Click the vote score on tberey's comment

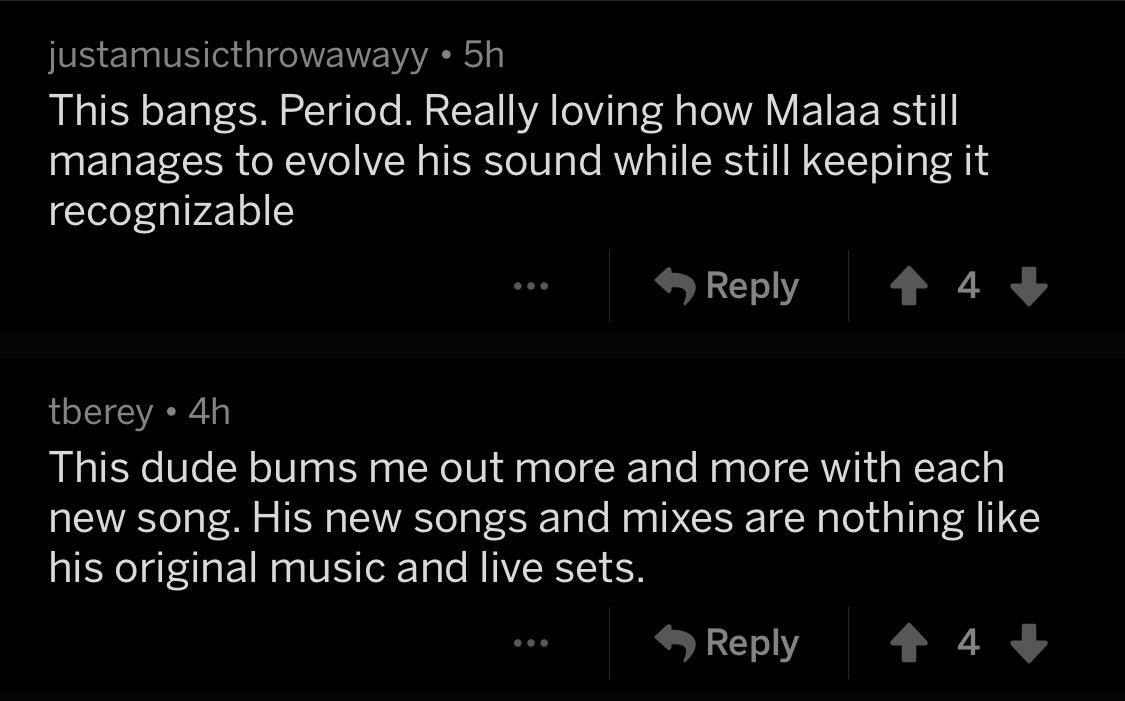tap(968, 643)
